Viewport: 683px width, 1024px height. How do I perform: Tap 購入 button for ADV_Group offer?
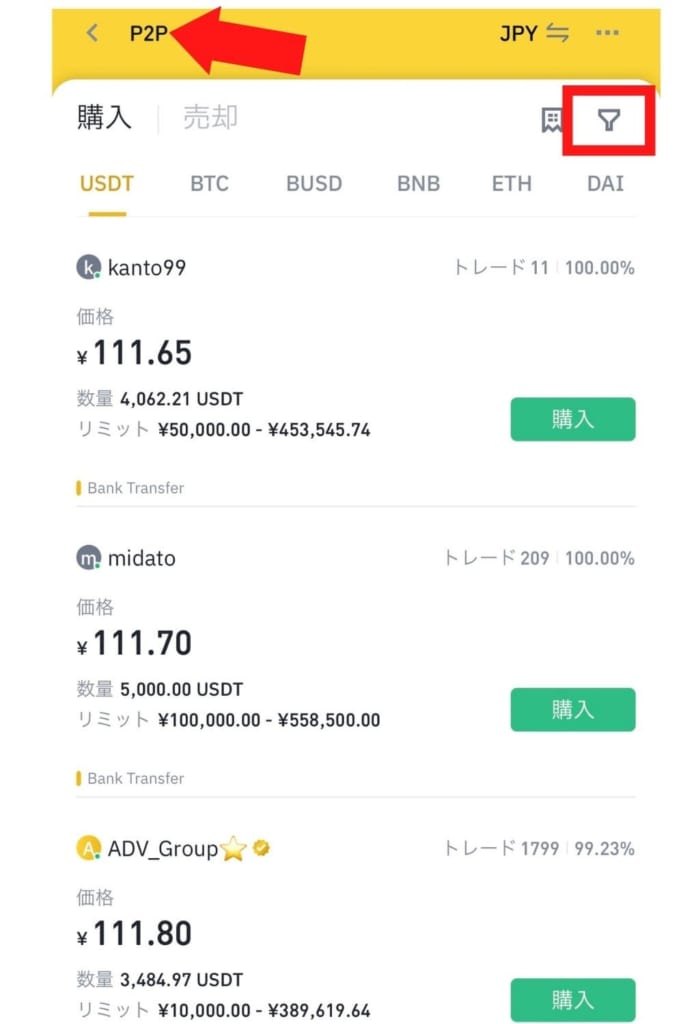(x=573, y=1000)
